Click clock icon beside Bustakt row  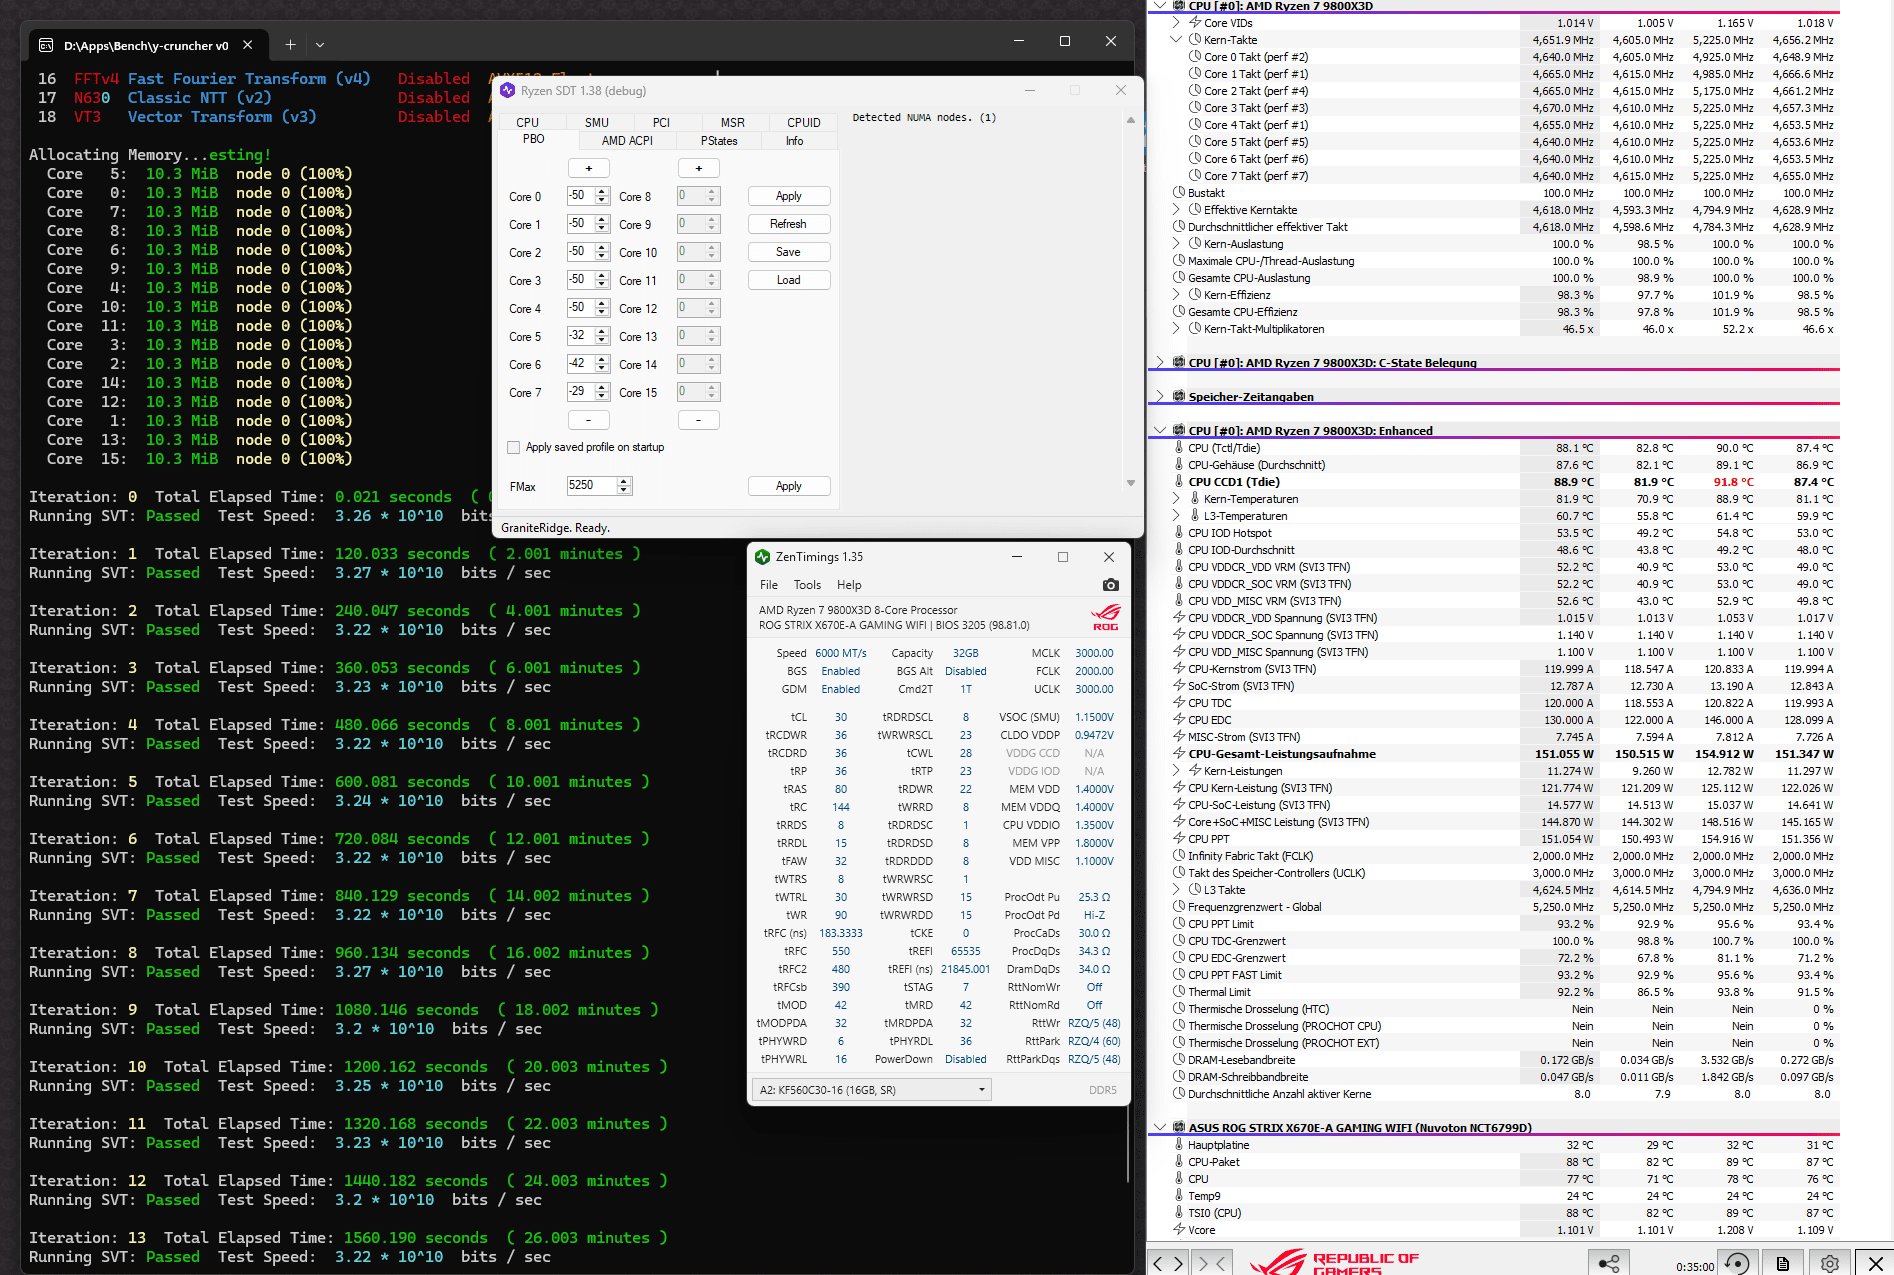point(1179,193)
